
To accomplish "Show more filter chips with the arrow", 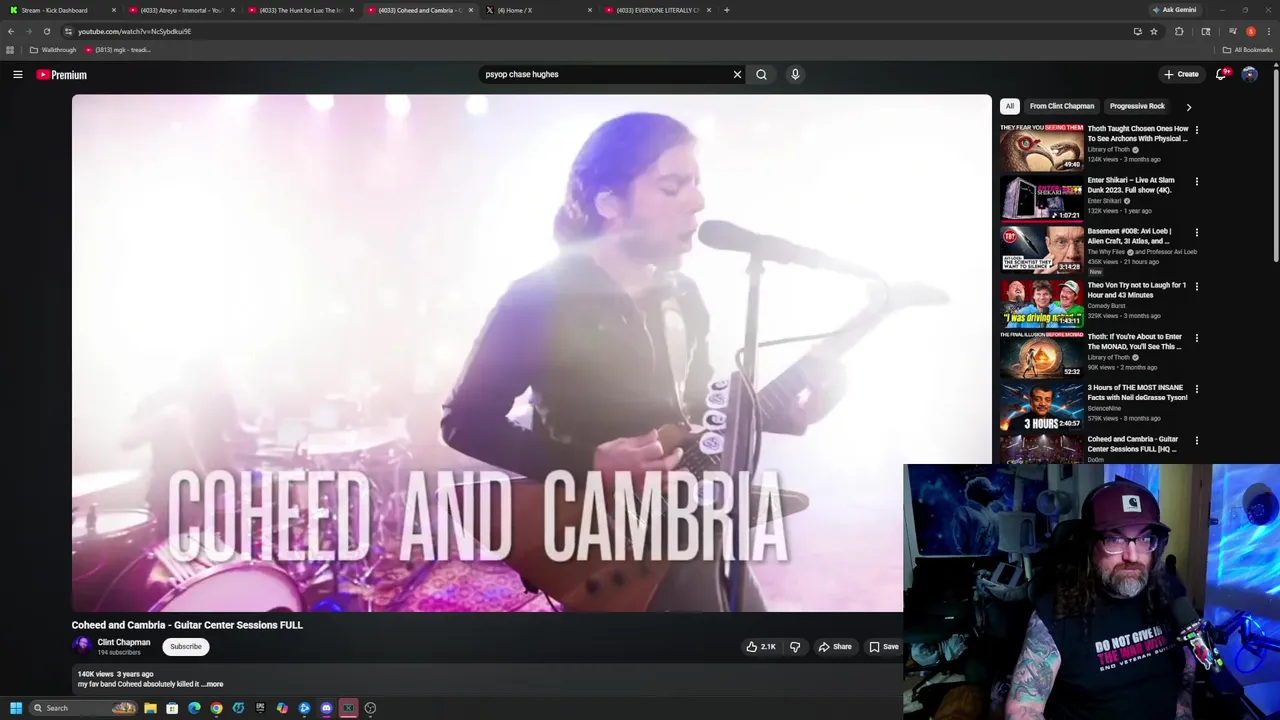I will tap(1188, 107).
